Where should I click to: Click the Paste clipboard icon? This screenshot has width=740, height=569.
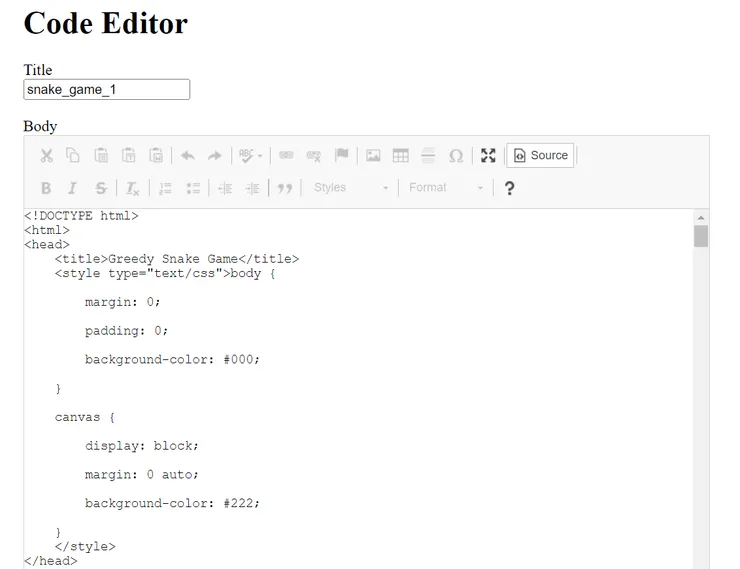[101, 156]
